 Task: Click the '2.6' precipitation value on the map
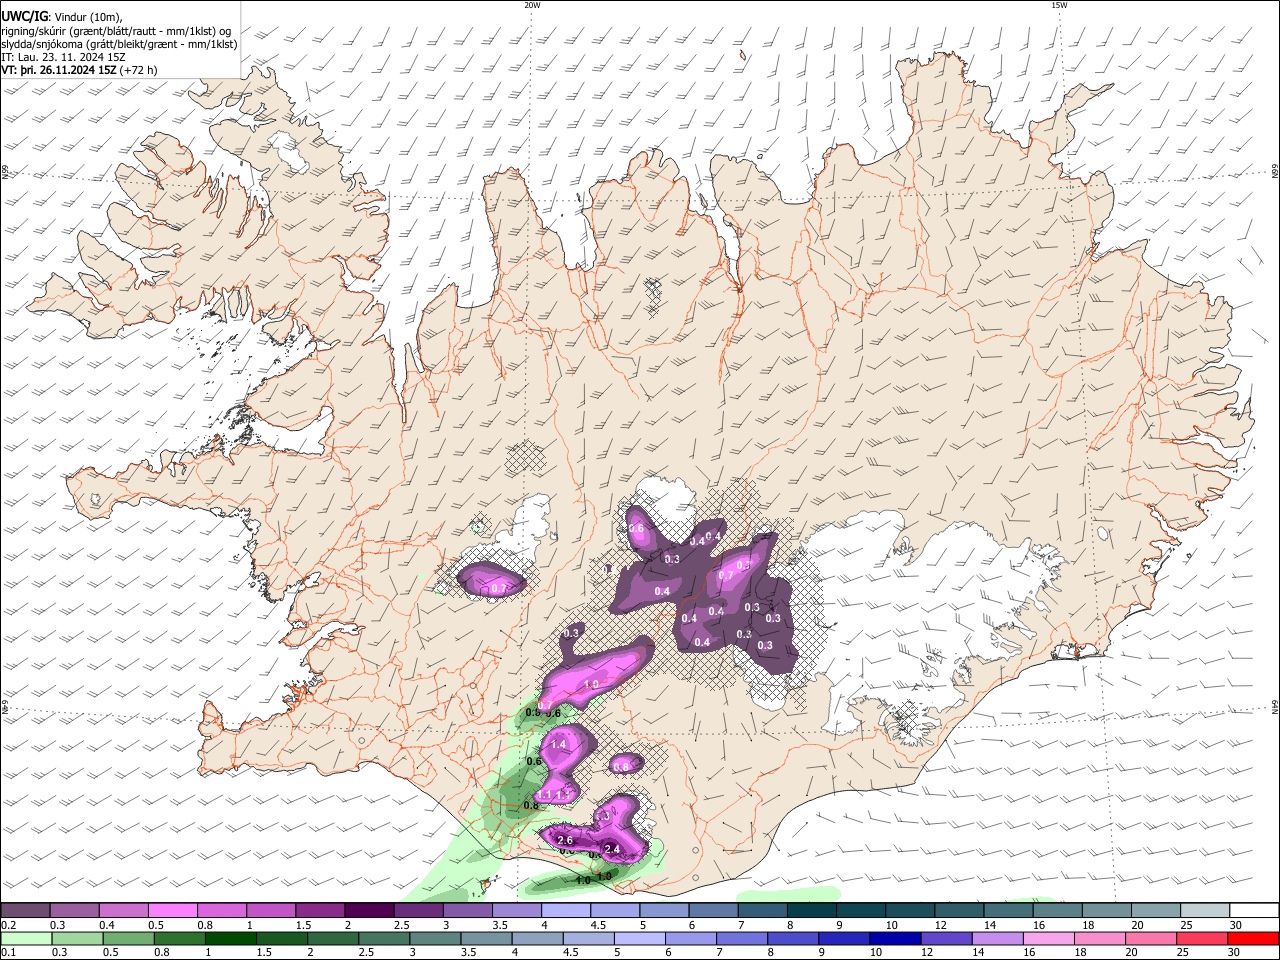(564, 839)
